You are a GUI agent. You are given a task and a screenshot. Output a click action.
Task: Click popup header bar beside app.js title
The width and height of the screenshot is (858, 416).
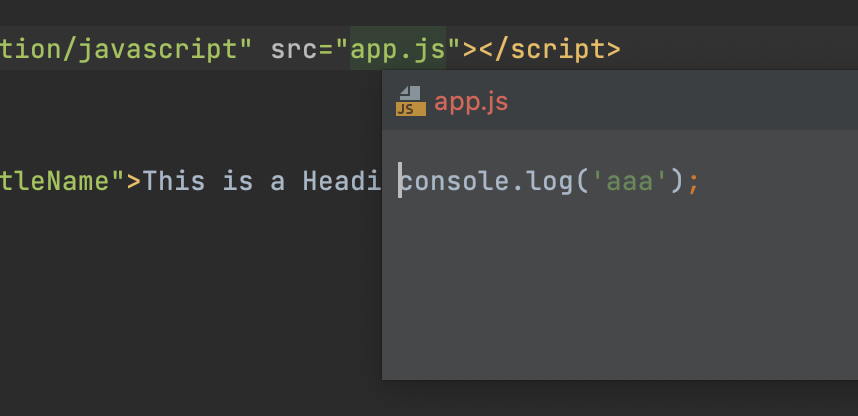pyautogui.click(x=684, y=101)
